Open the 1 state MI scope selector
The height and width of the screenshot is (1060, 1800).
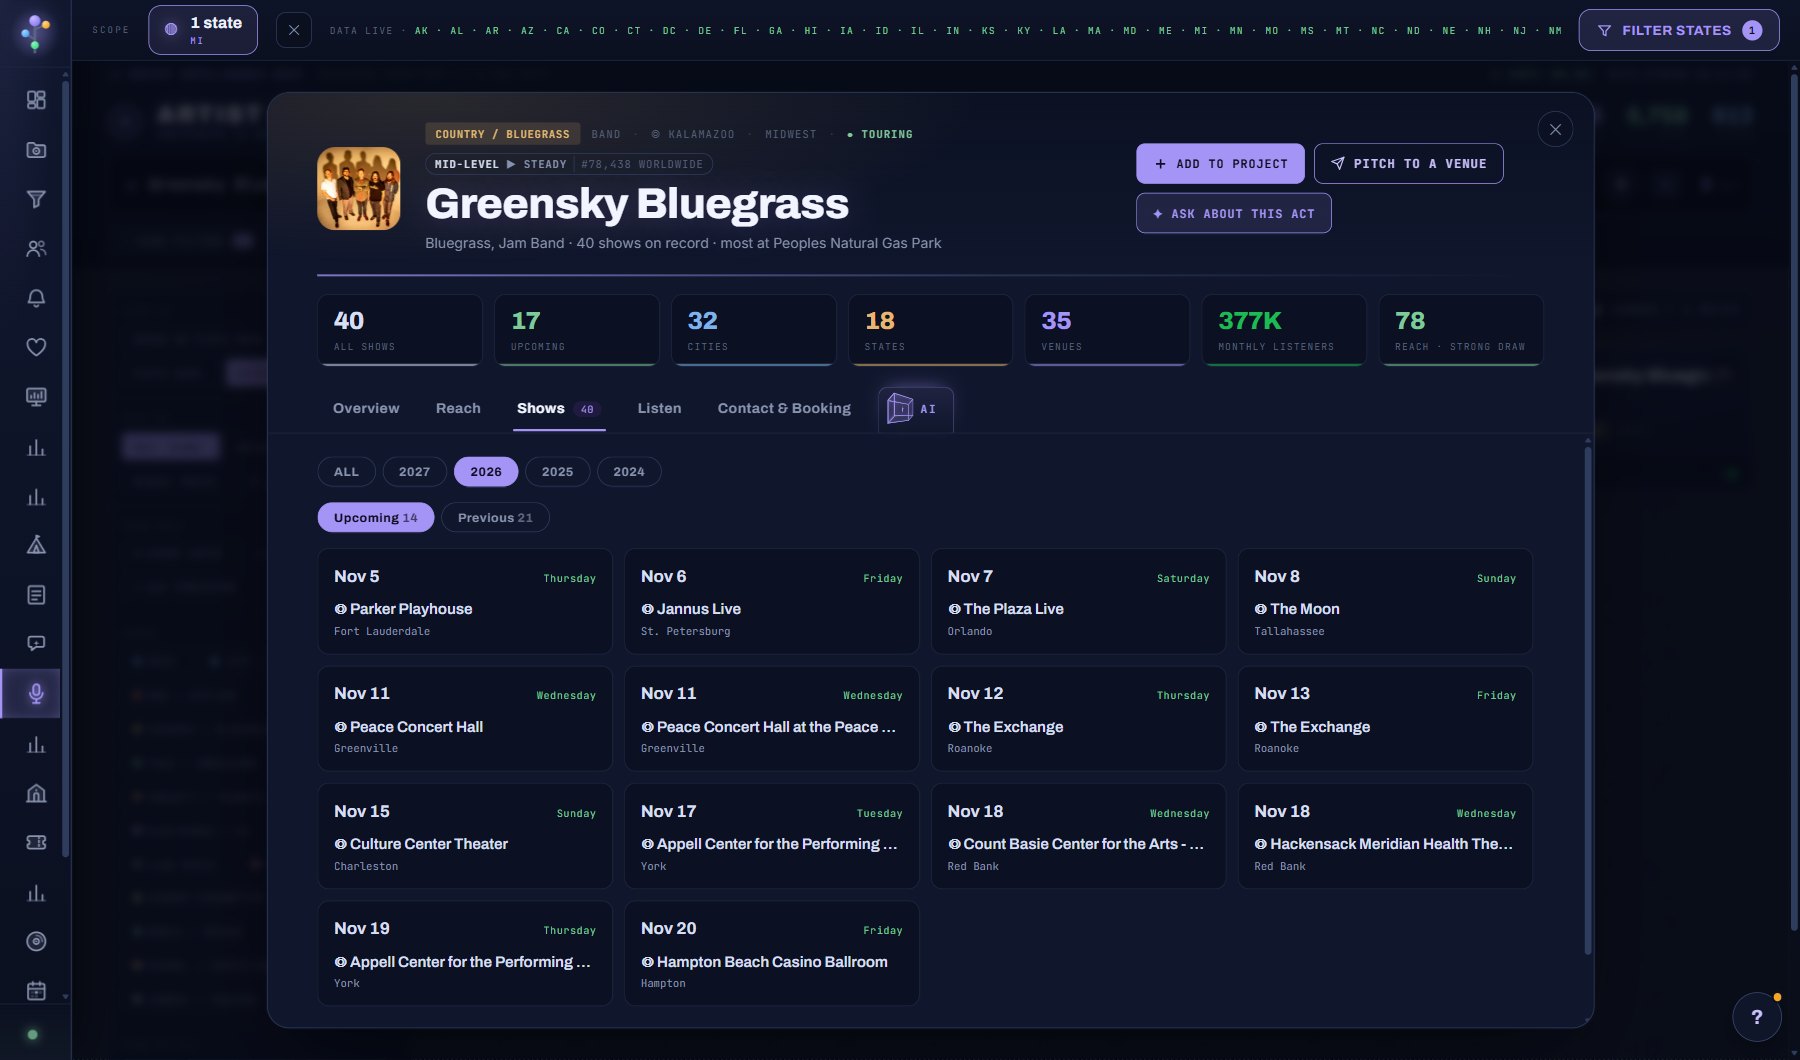pyautogui.click(x=203, y=30)
